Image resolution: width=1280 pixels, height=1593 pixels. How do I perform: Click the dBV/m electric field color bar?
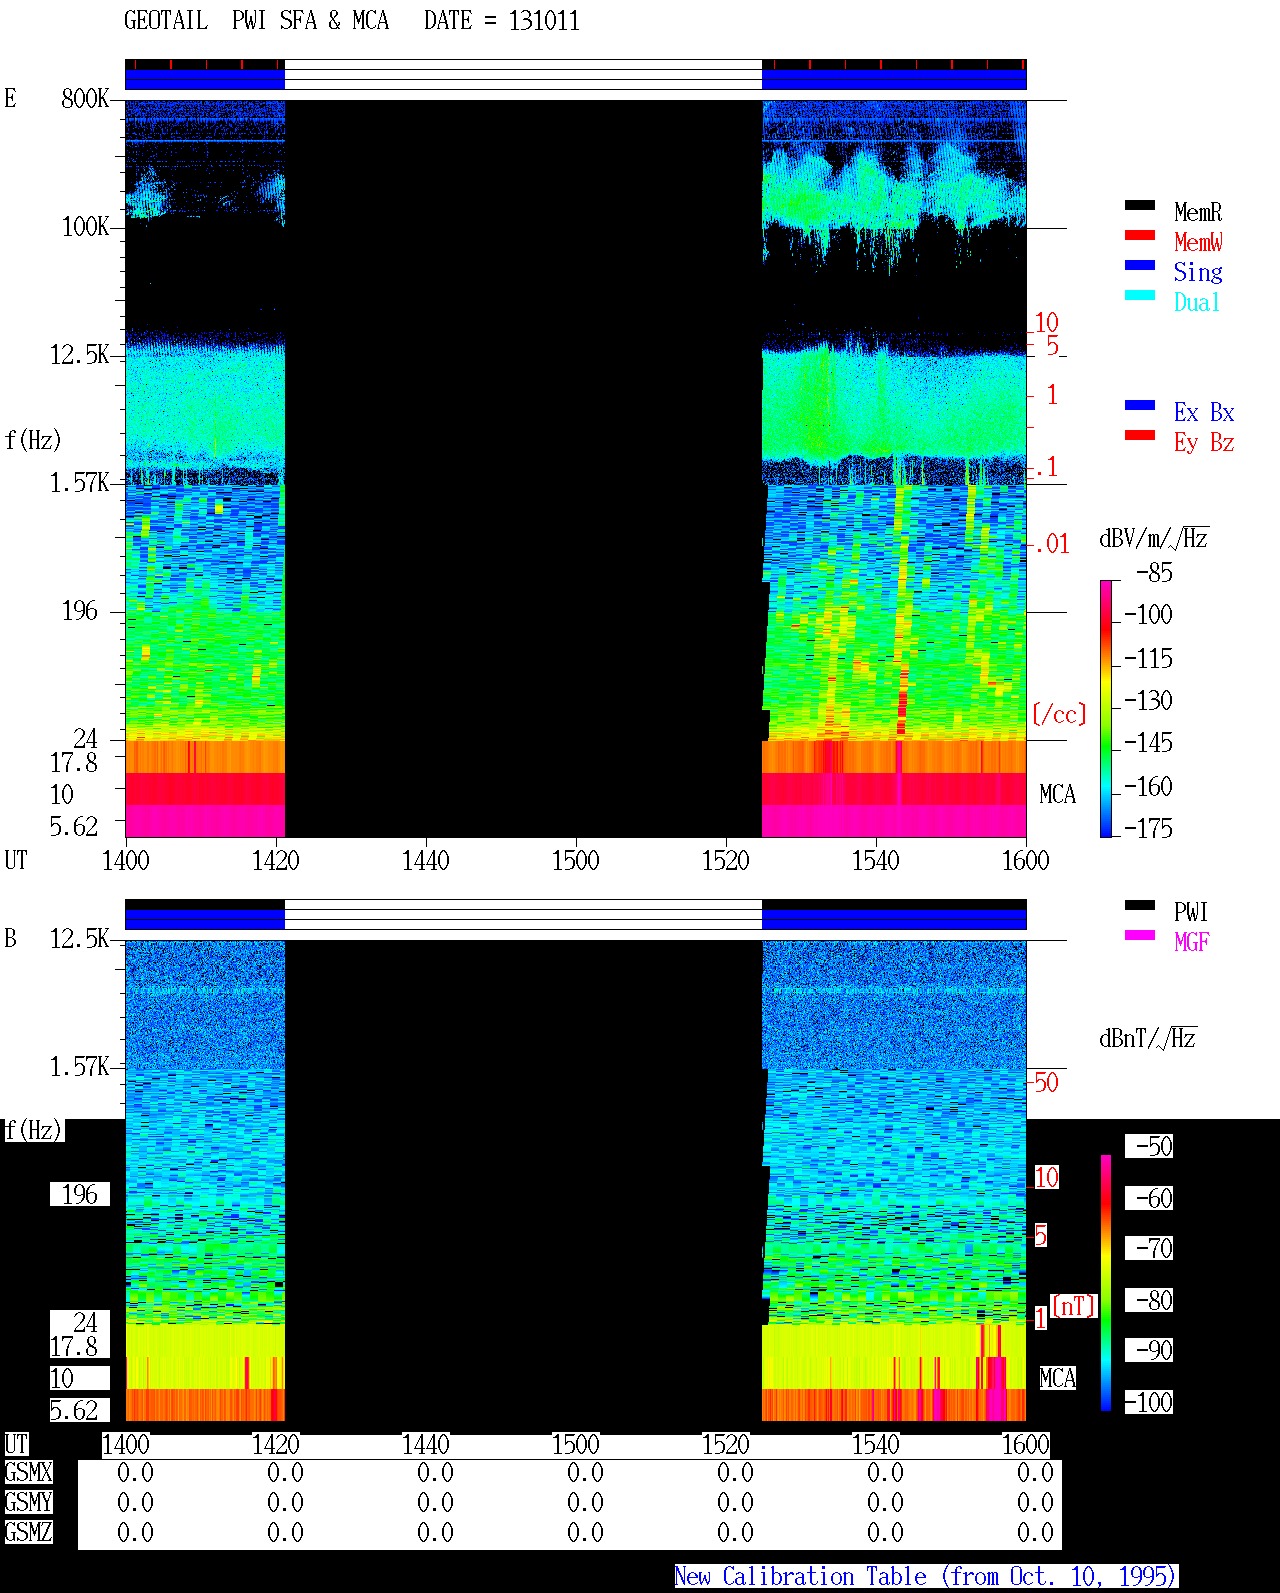point(1106,708)
